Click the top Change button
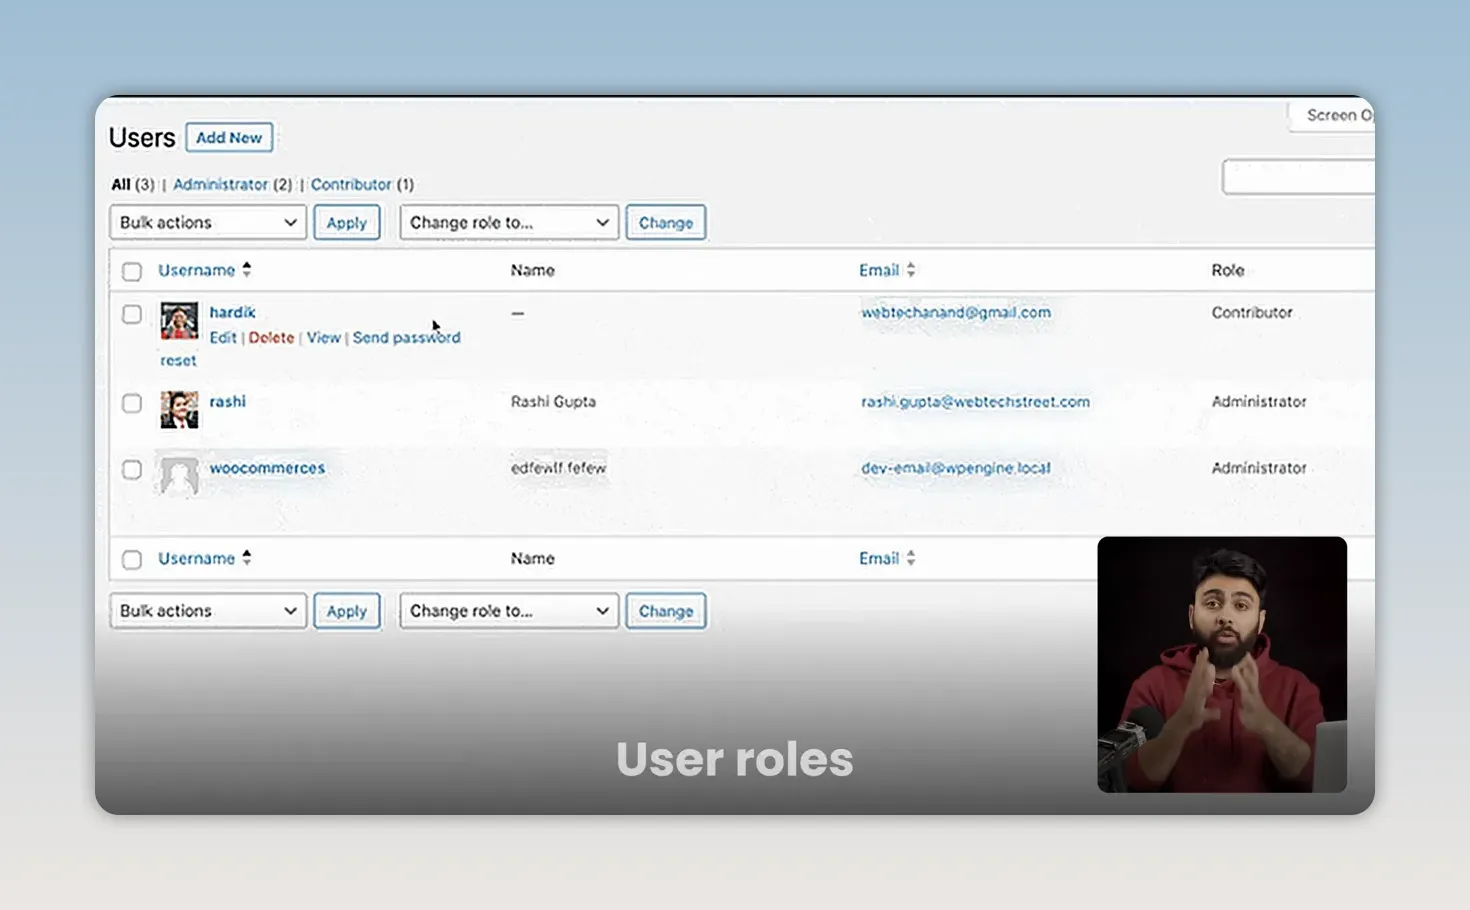Viewport: 1470px width, 910px height. (666, 222)
